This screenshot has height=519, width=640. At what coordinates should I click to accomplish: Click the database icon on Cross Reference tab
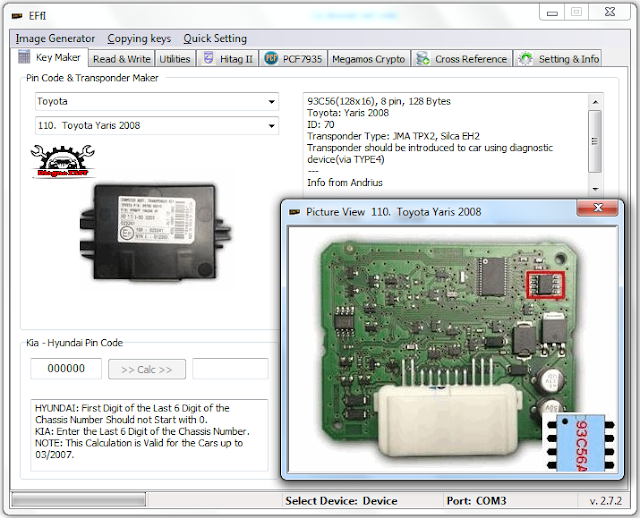pos(422,58)
